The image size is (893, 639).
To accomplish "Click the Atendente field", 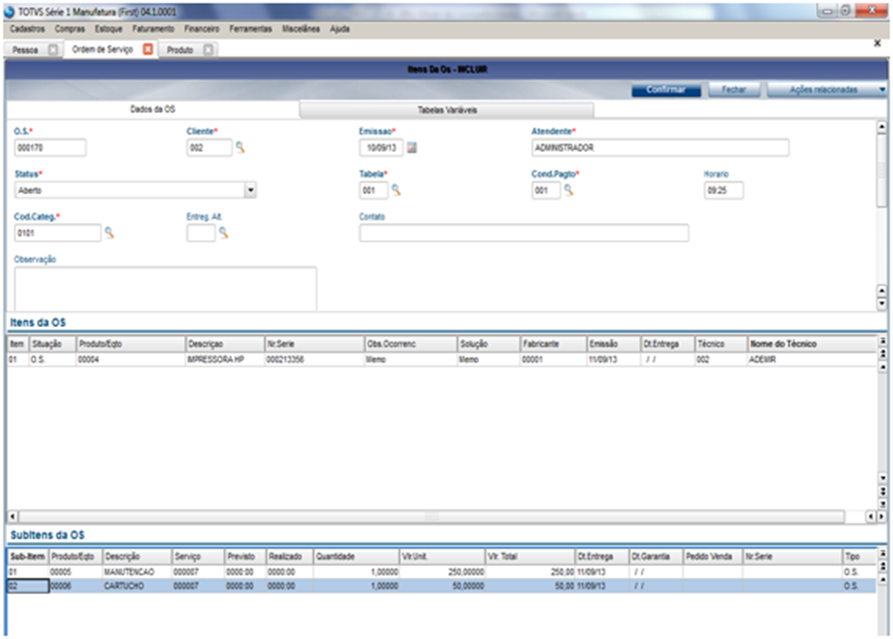I will tap(660, 148).
